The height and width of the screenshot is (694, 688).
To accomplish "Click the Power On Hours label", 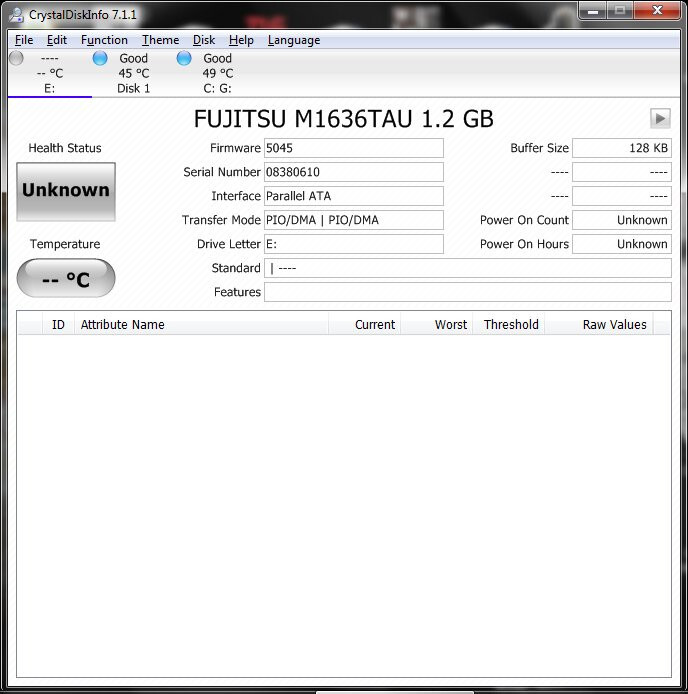I will coord(524,244).
